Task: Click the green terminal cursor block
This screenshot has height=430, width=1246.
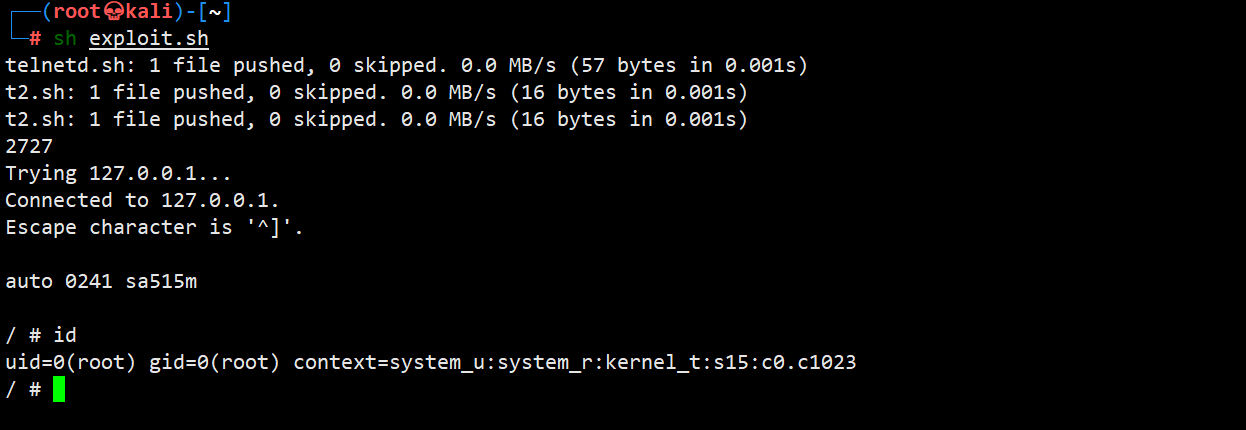Action: click(x=59, y=389)
